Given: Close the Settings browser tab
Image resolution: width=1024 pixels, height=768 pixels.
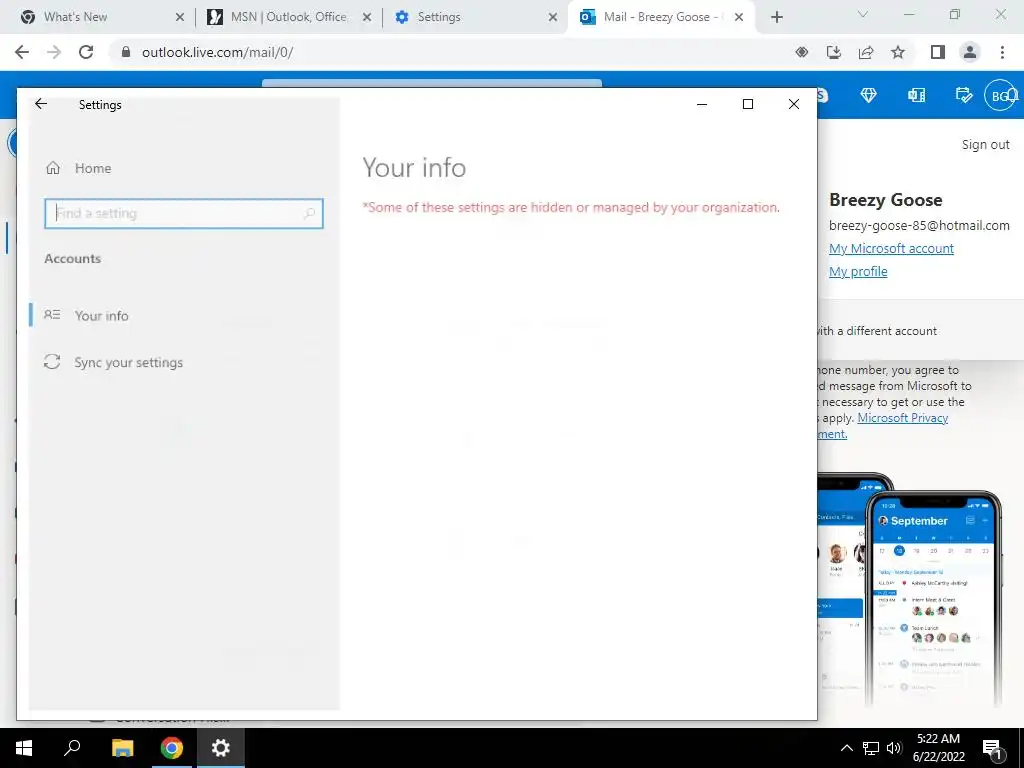Looking at the screenshot, I should coord(553,18).
